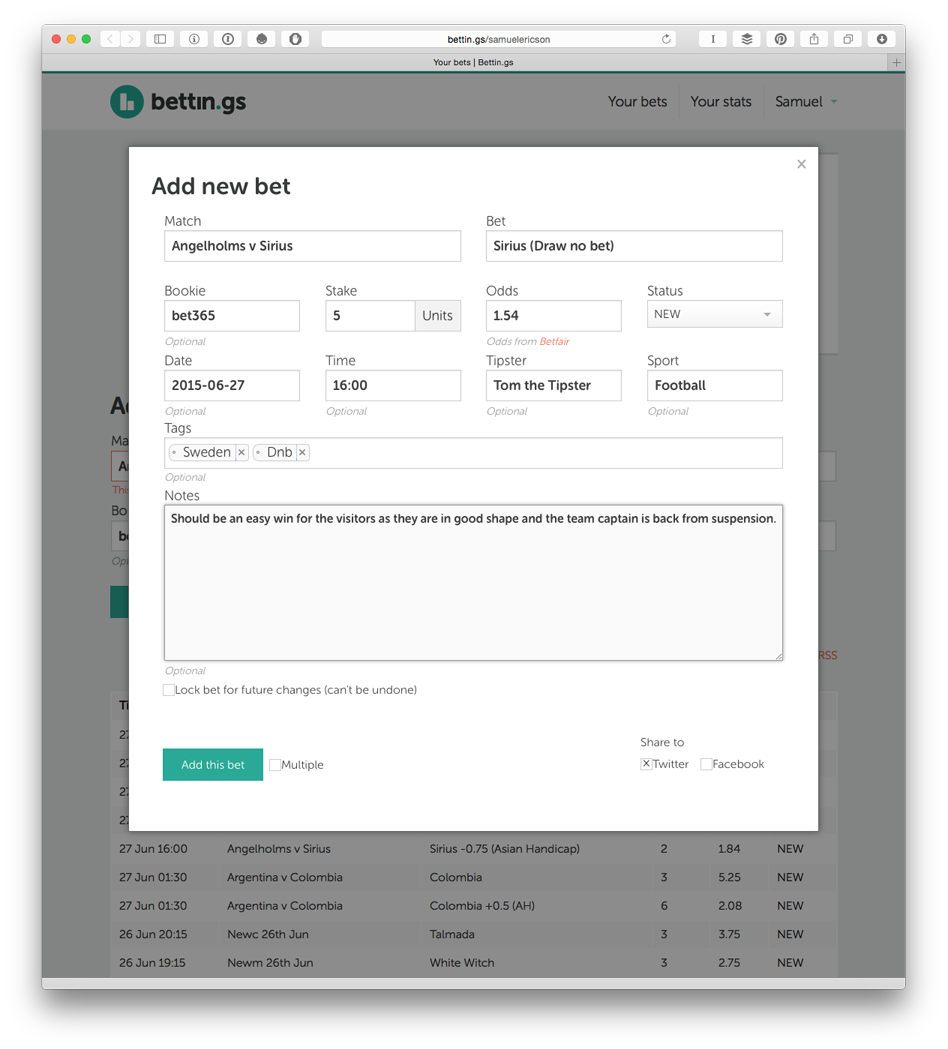Click the Instapaper I extension icon
Viewport: 948px width, 1049px height.
[x=713, y=39]
